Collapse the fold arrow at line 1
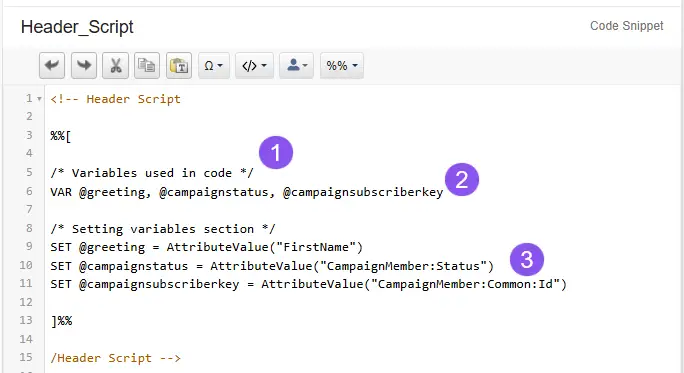684x373 pixels. pos(39,99)
